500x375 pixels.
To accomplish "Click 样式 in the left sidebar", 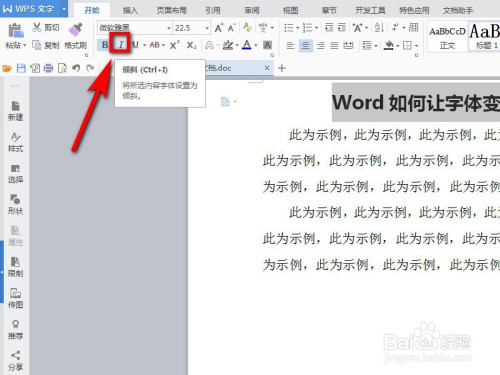I will pyautogui.click(x=15, y=142).
